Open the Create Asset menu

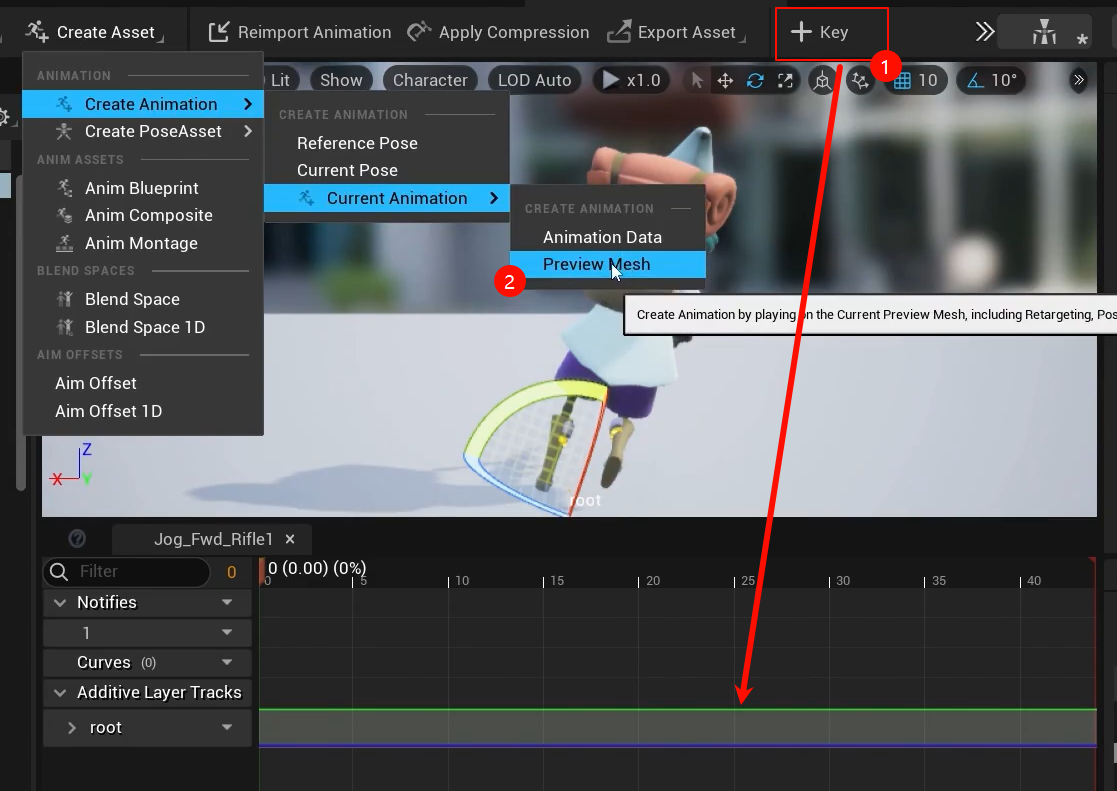95,32
